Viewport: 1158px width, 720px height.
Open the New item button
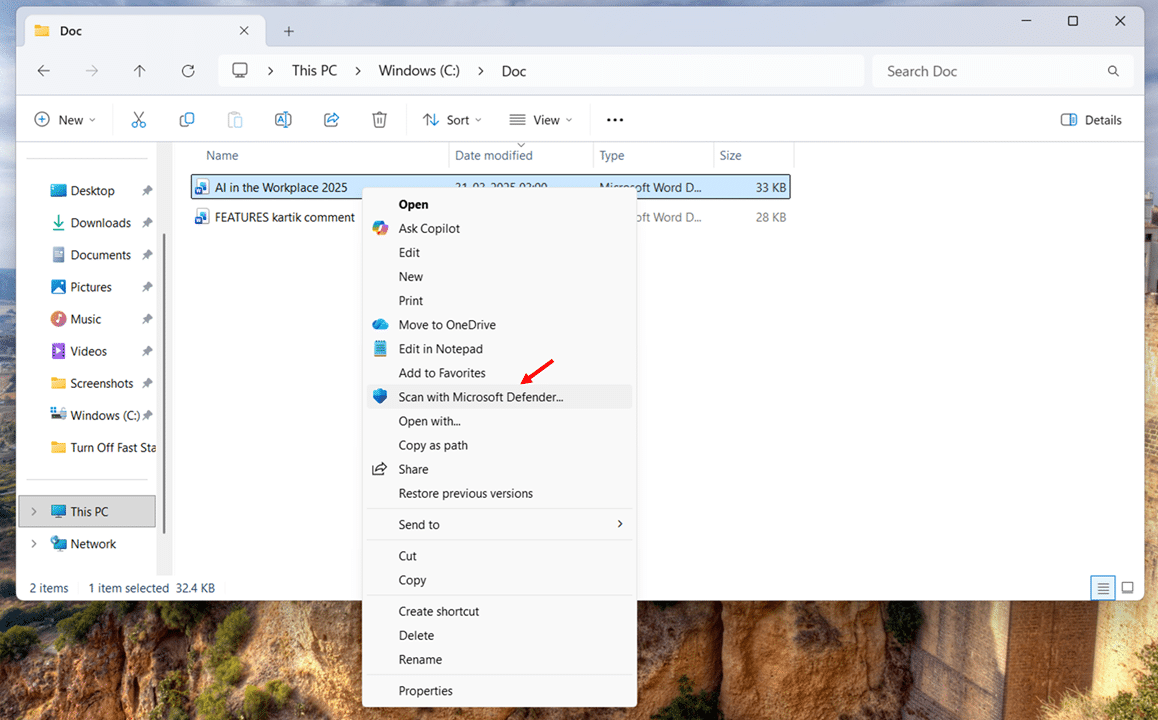pyautogui.click(x=65, y=120)
